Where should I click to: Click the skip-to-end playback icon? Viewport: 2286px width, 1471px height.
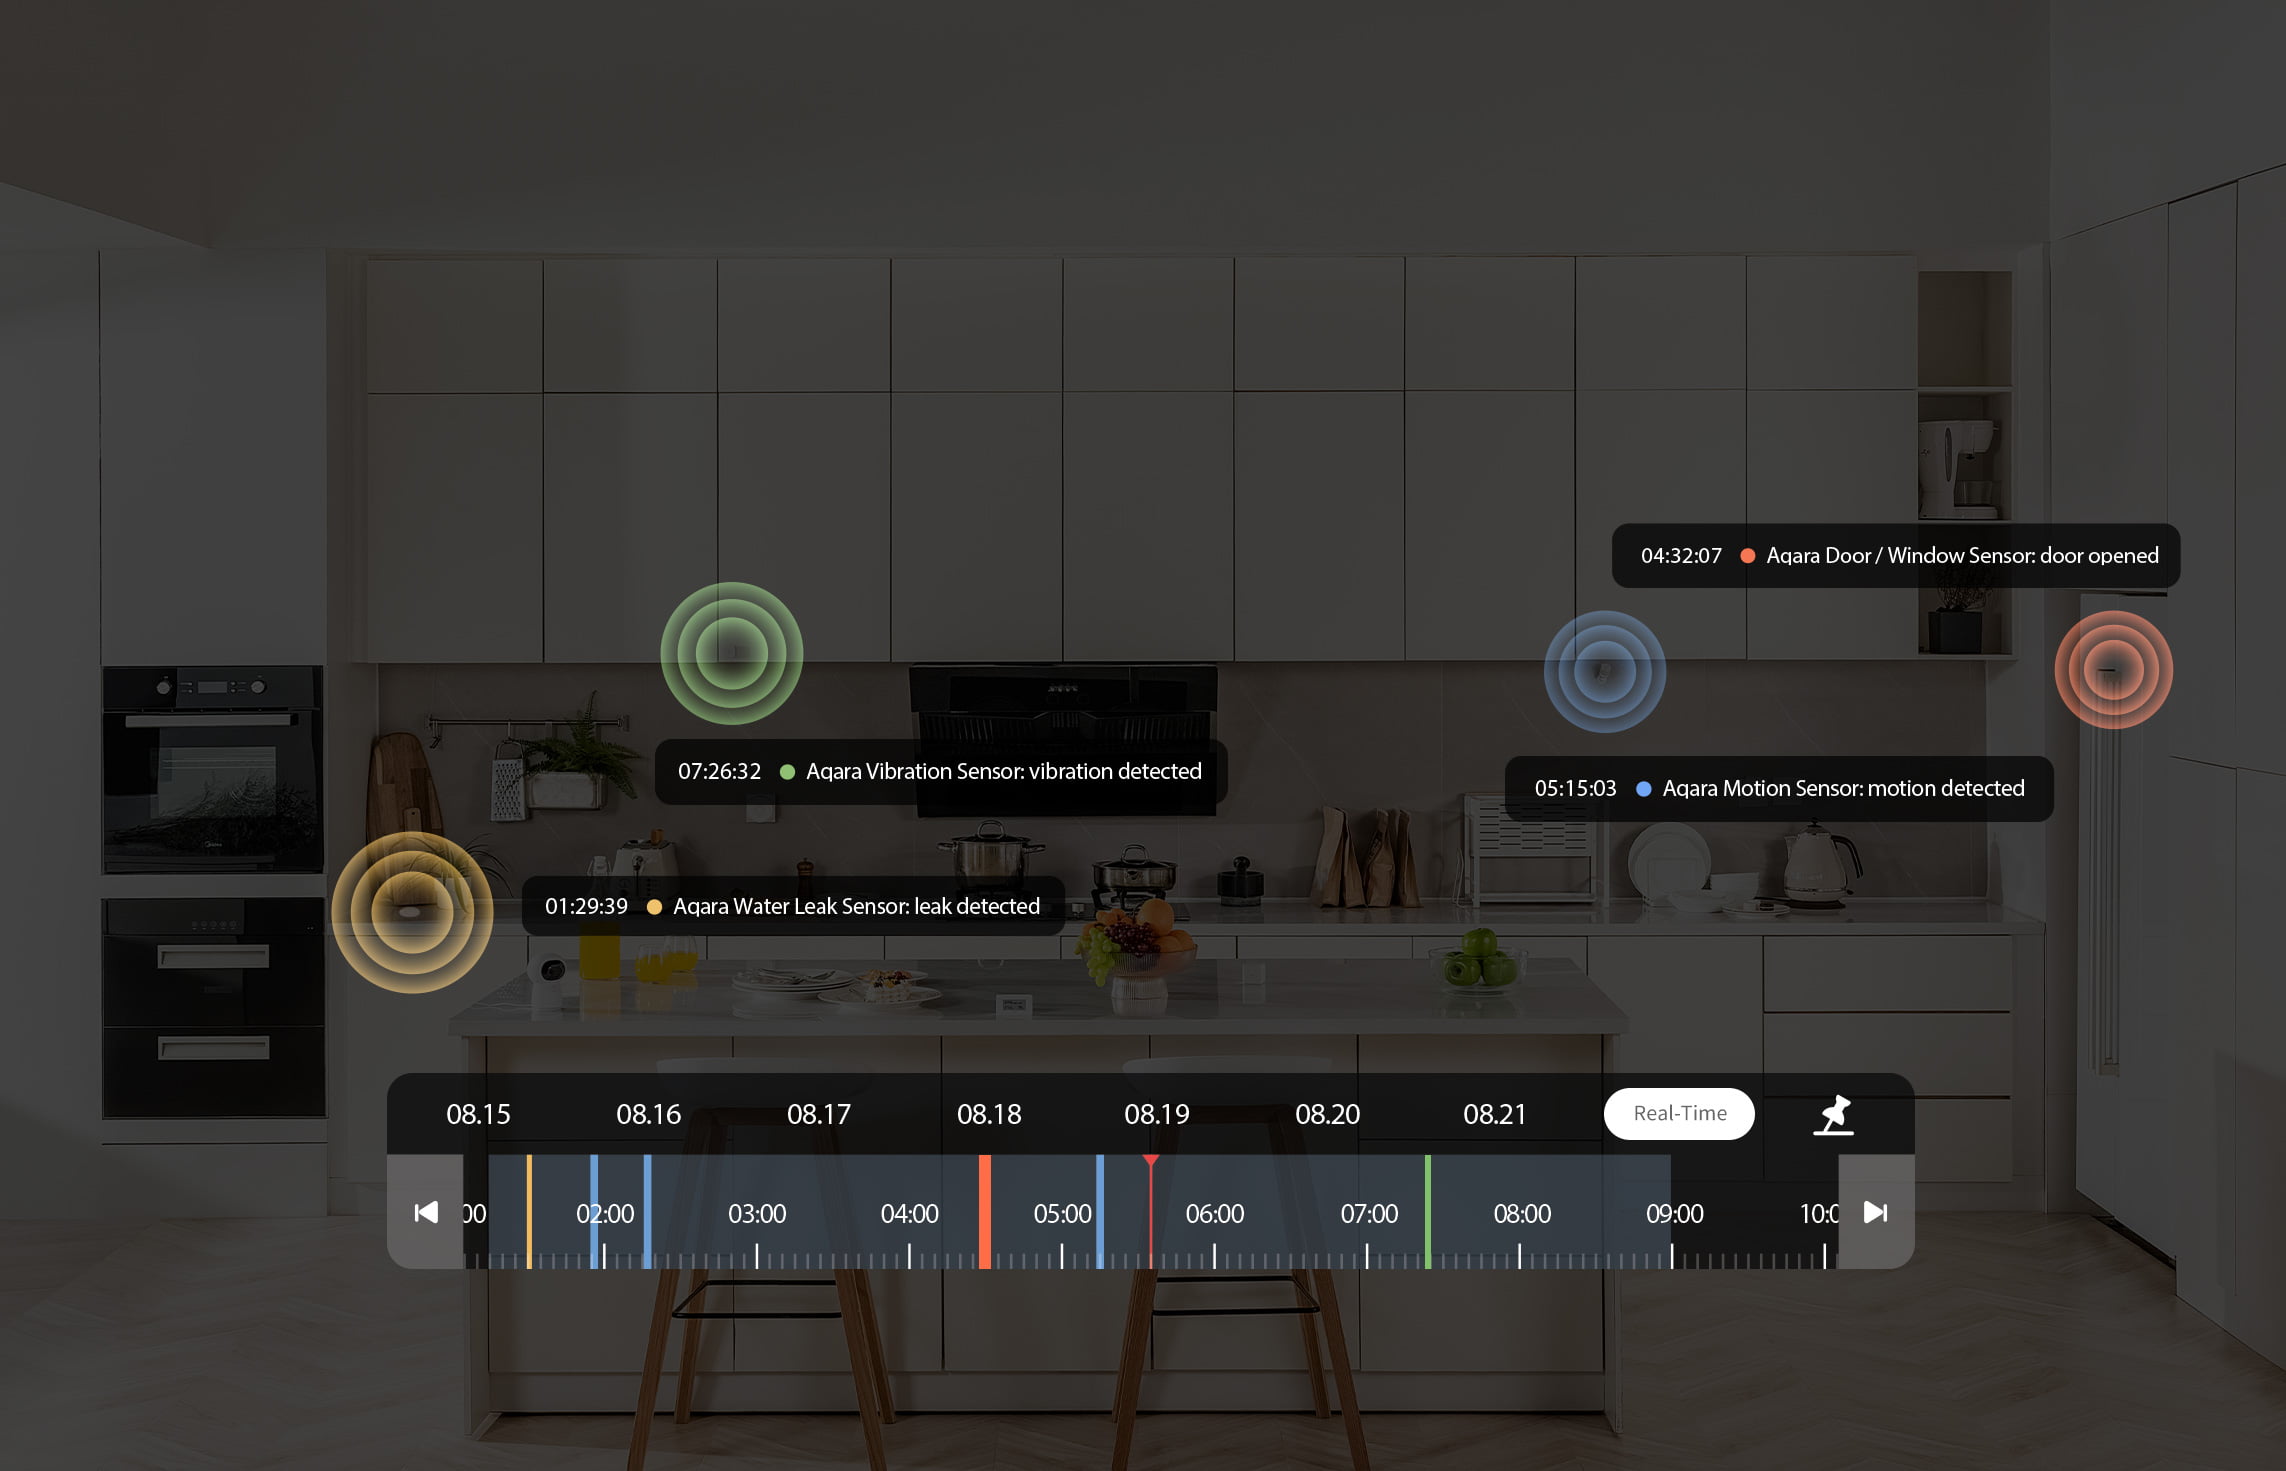tap(1879, 1211)
